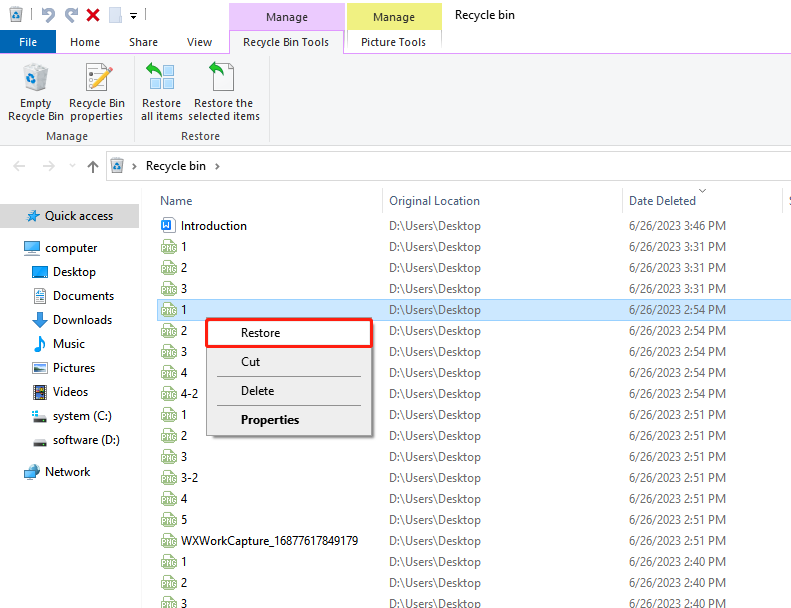Click Restore the selected items icon
Image resolution: width=791 pixels, height=608 pixels.
click(x=222, y=77)
